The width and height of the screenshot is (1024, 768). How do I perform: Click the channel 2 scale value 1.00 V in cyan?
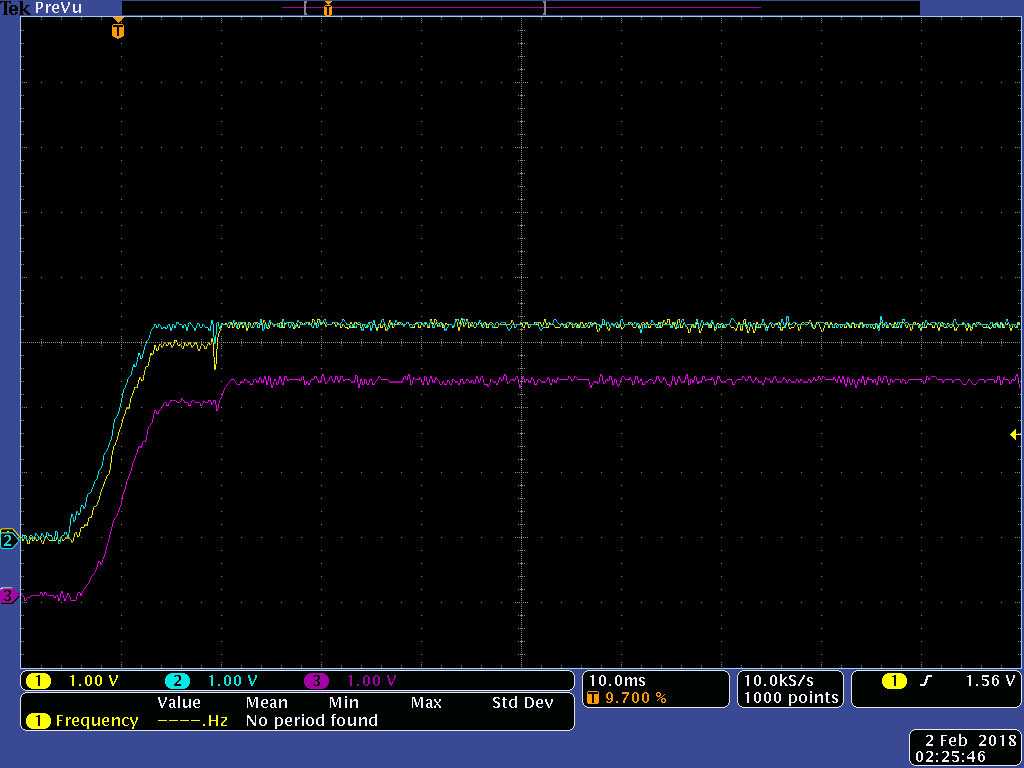[232, 681]
